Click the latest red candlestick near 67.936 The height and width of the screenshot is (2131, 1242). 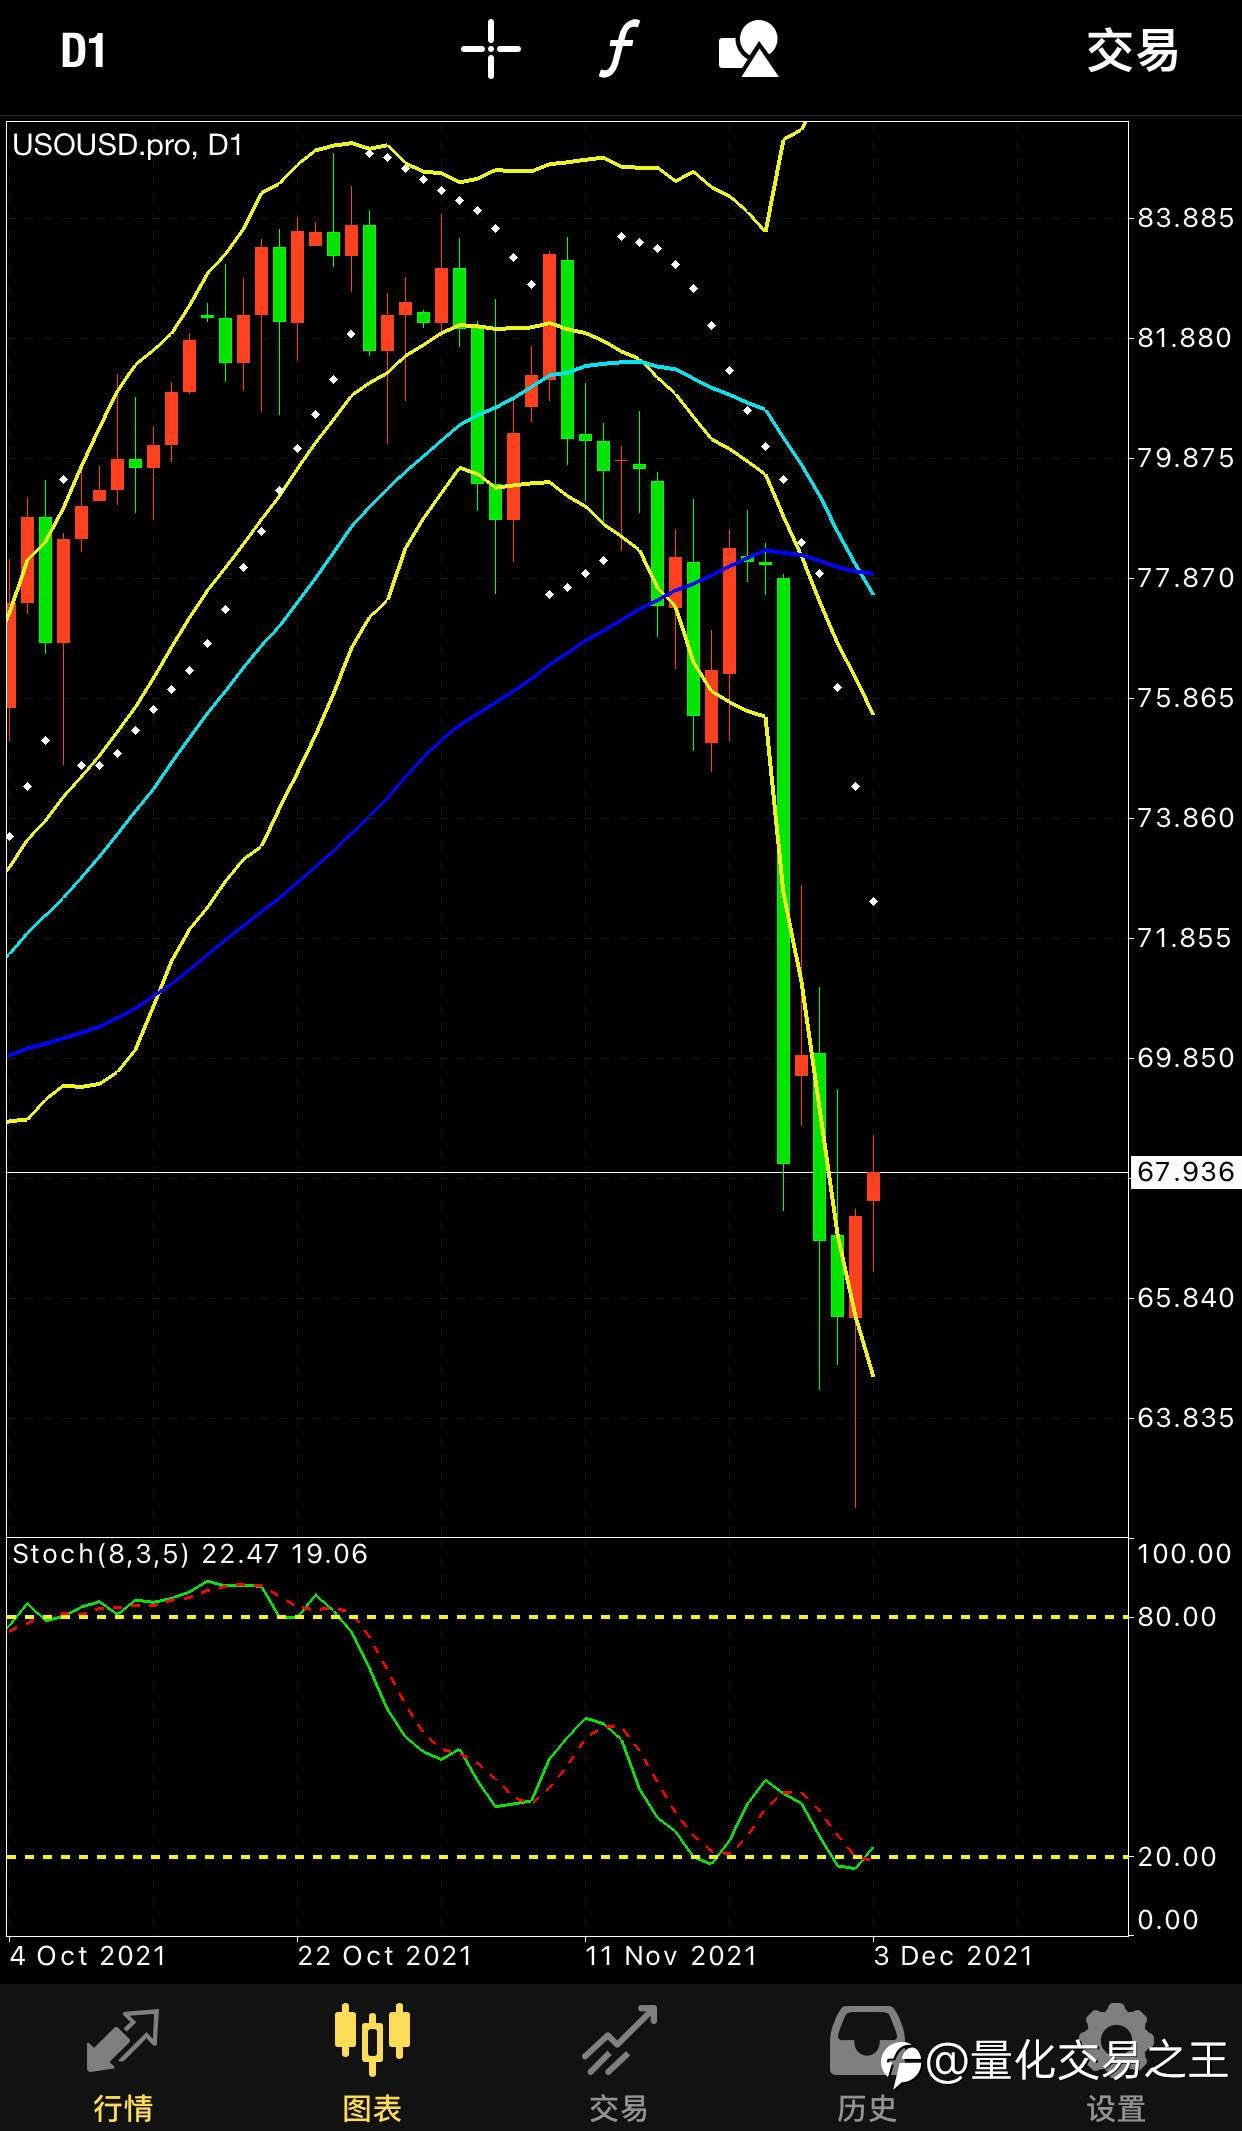(873, 1186)
